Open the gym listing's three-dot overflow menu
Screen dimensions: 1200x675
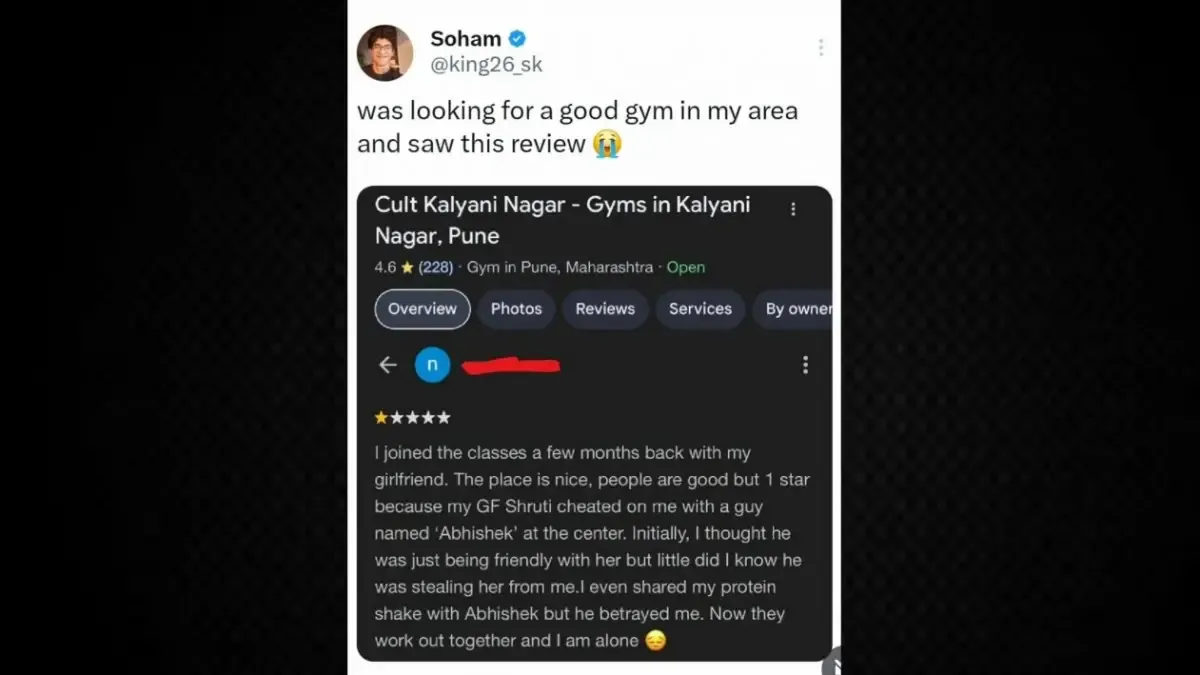click(793, 209)
